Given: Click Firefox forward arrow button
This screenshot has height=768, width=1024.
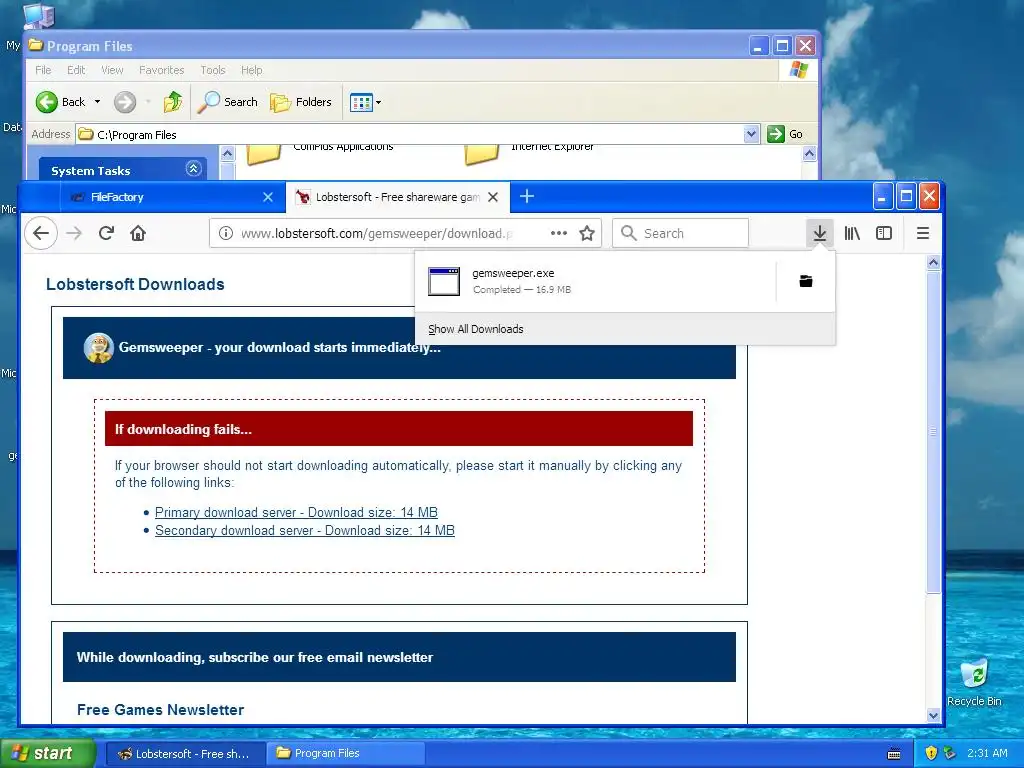Looking at the screenshot, I should pos(74,233).
